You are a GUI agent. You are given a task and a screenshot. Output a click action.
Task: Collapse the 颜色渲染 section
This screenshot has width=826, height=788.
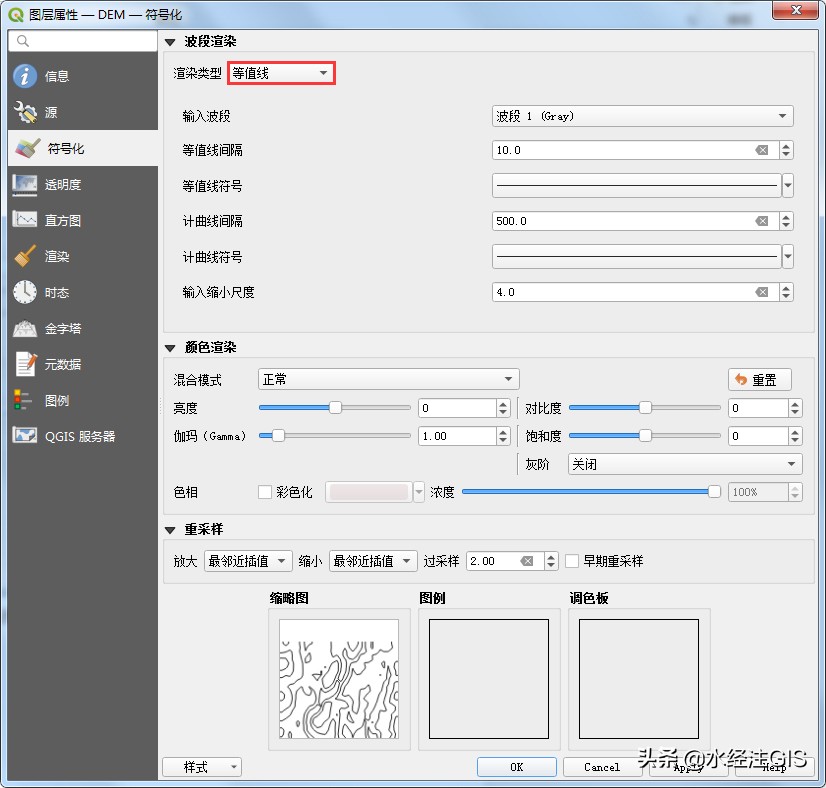click(x=170, y=348)
